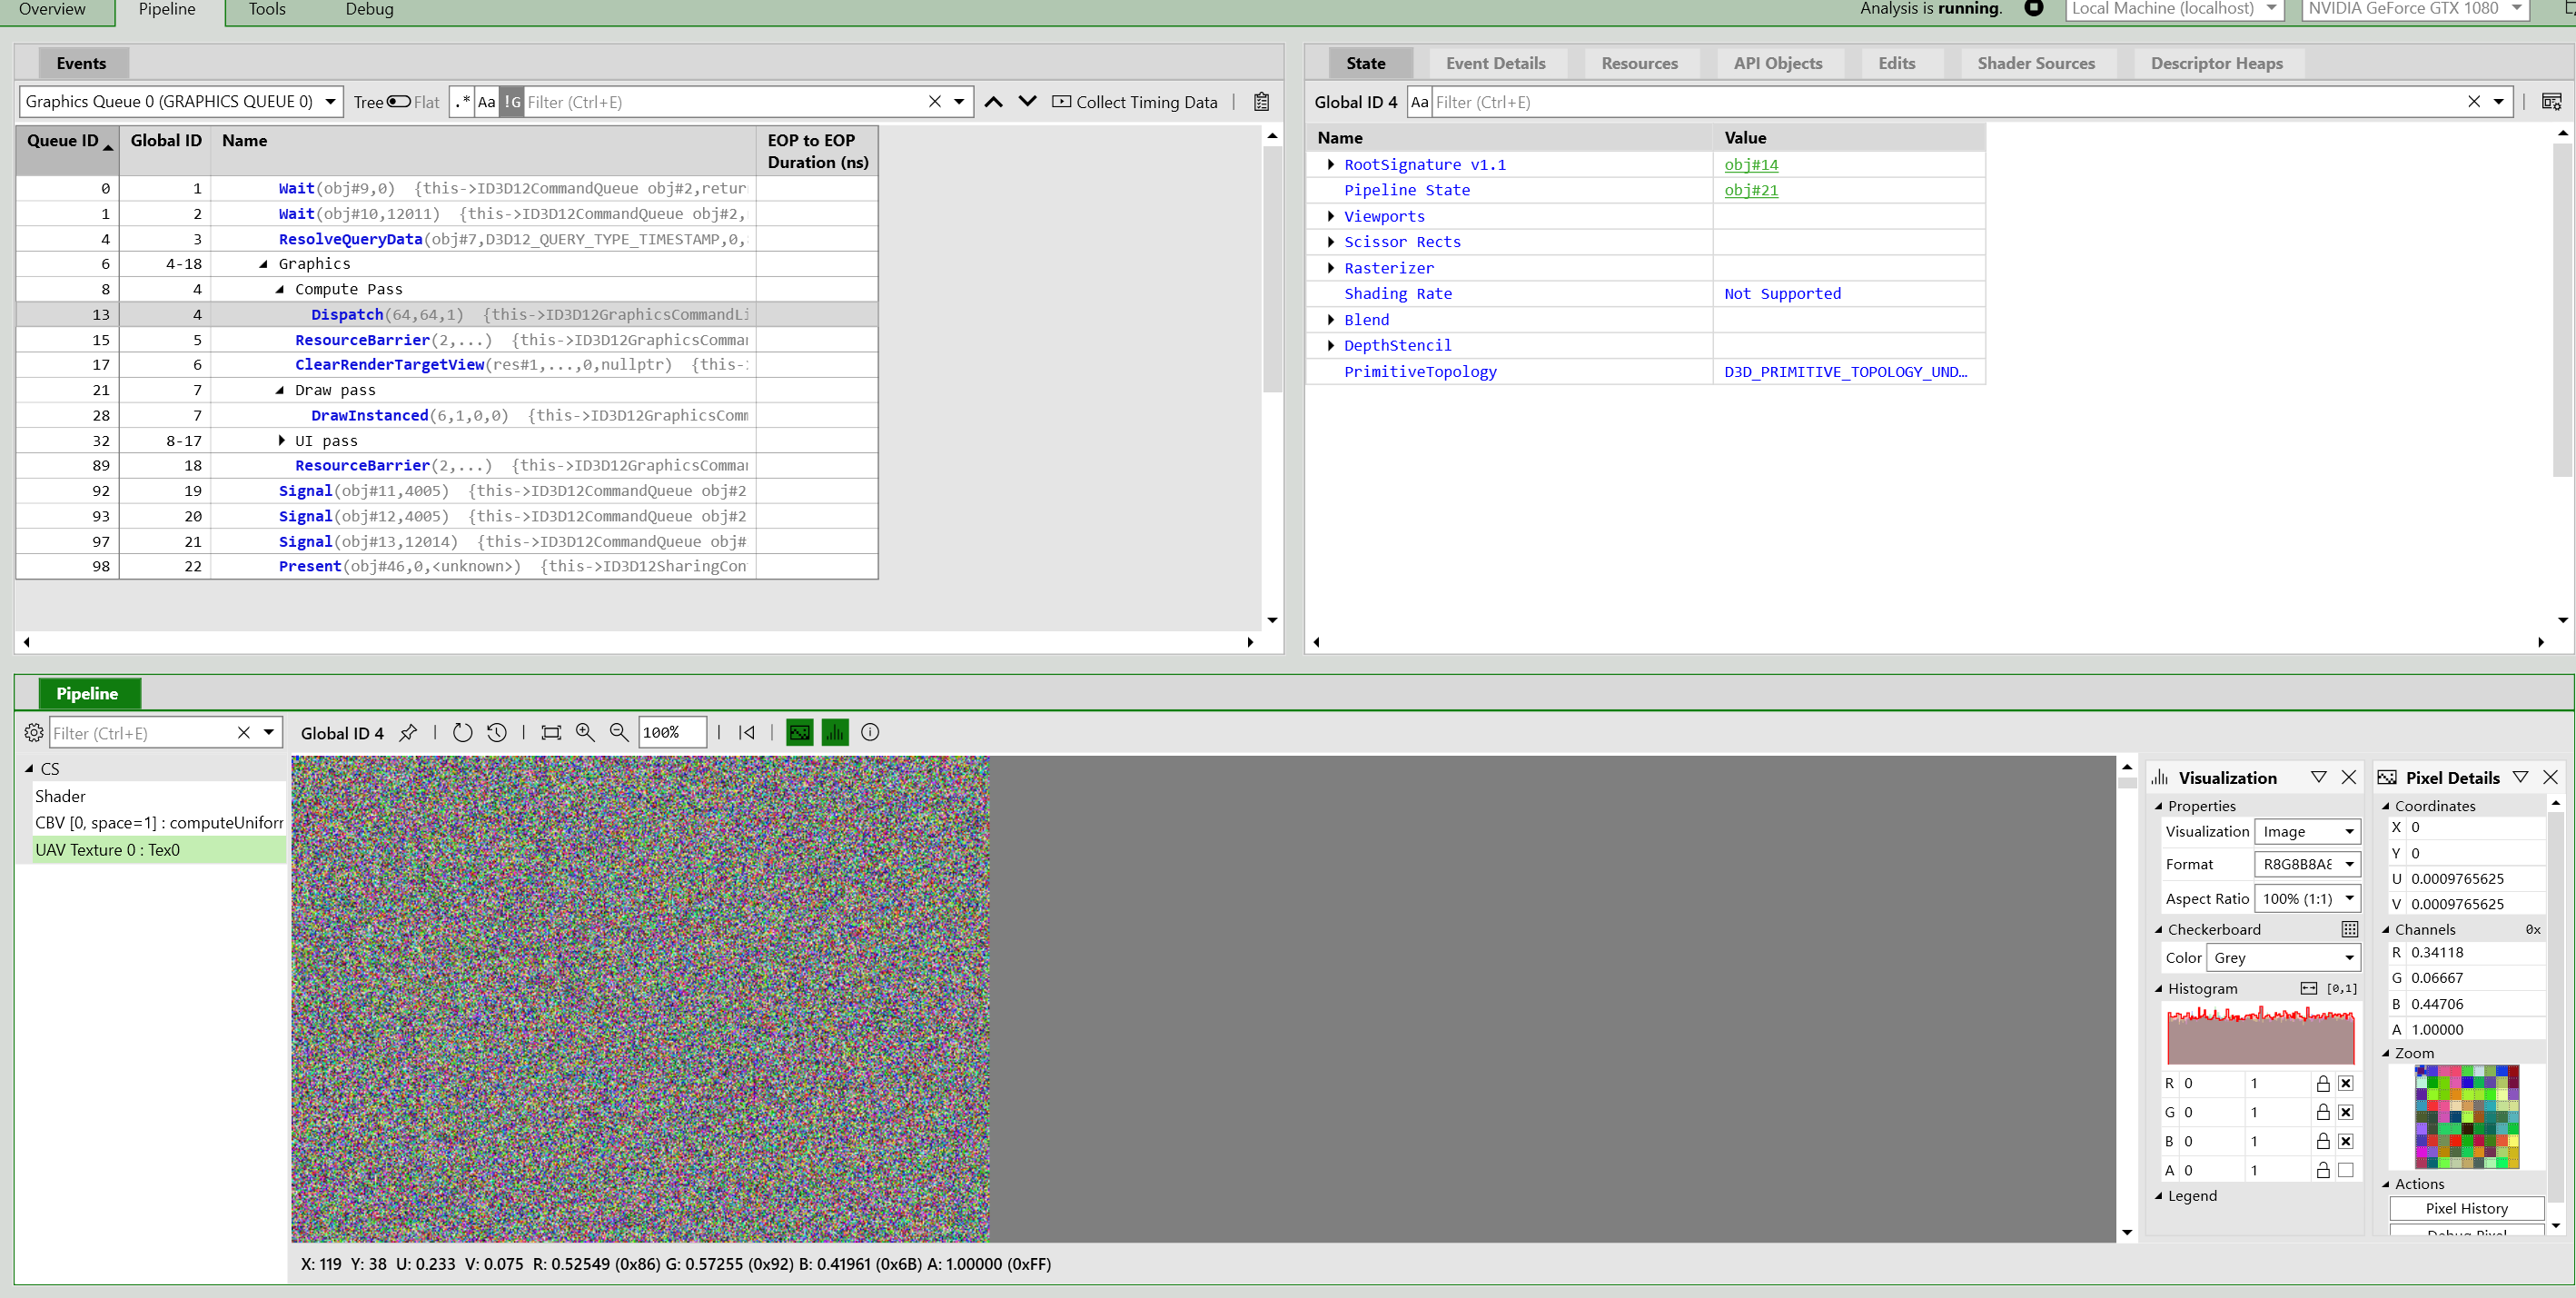Open the Visualization Image dropdown
This screenshot has width=2576, height=1298.
pos(2307,831)
